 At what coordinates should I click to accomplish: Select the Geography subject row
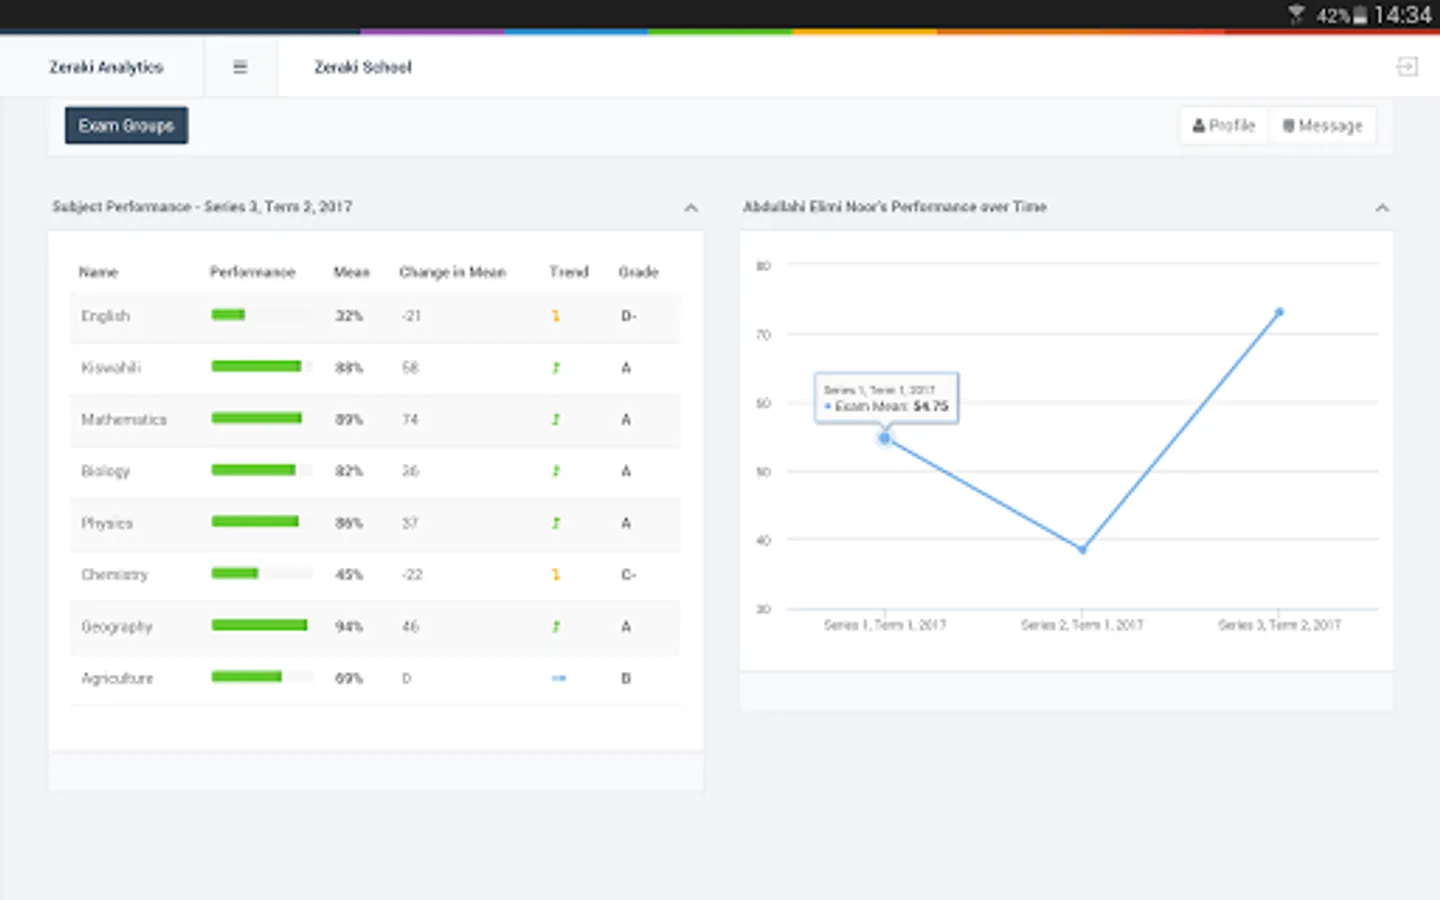click(376, 627)
